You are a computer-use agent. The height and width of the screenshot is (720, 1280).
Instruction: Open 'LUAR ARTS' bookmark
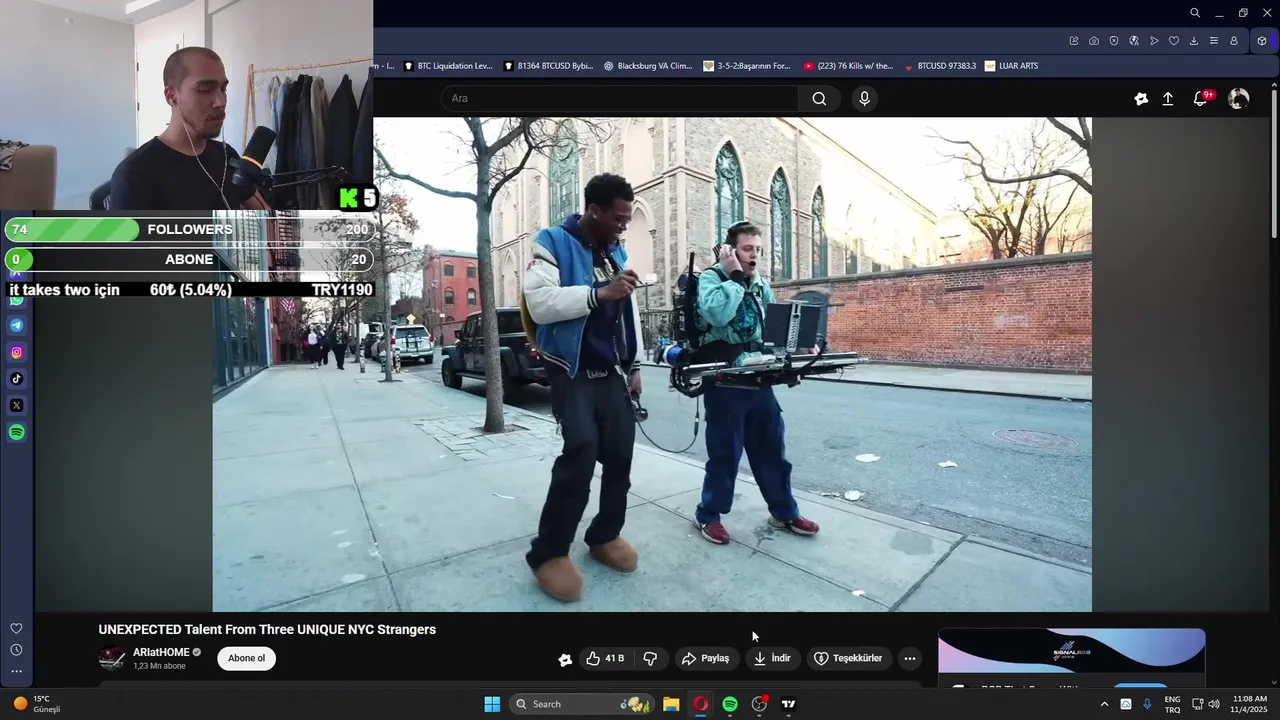(1012, 66)
